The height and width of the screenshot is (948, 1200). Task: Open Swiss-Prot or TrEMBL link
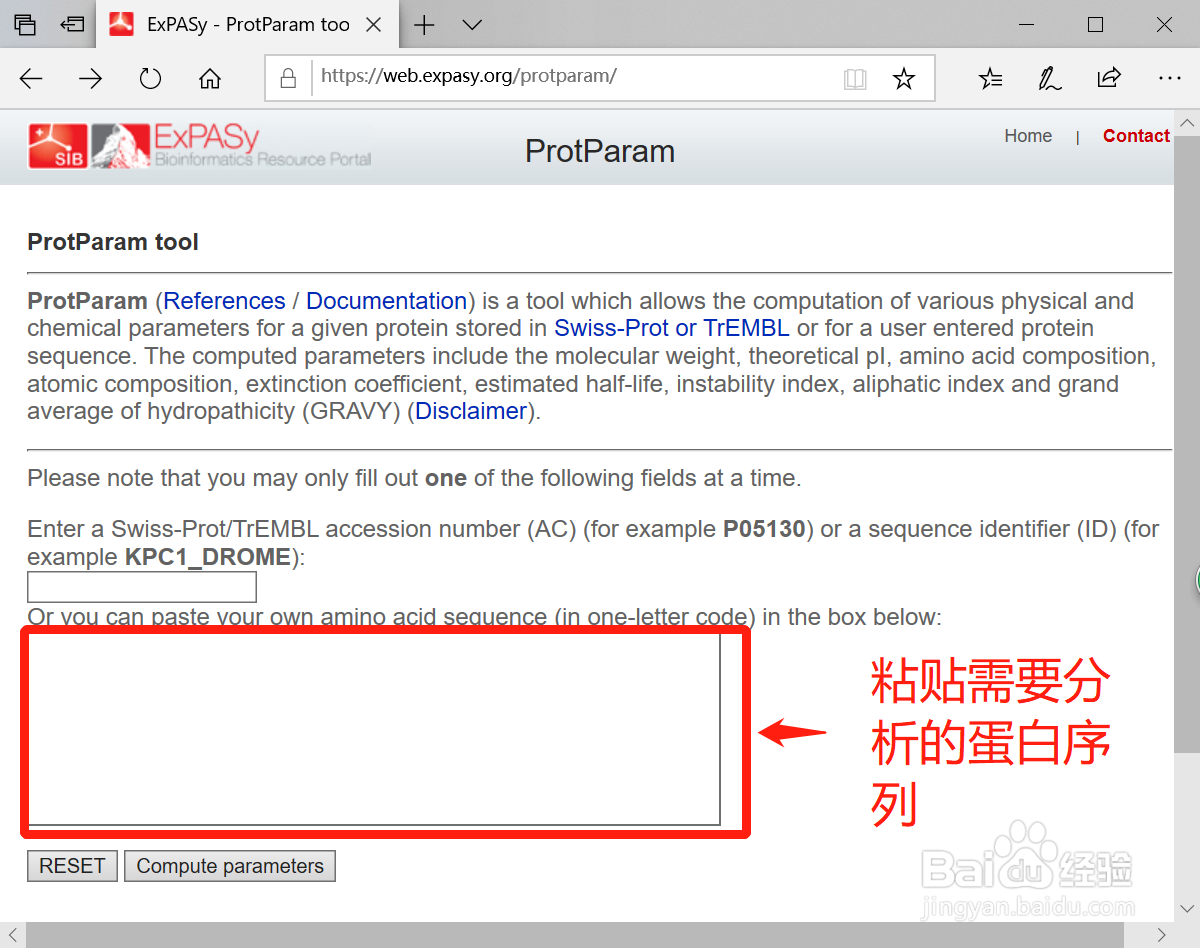(672, 328)
